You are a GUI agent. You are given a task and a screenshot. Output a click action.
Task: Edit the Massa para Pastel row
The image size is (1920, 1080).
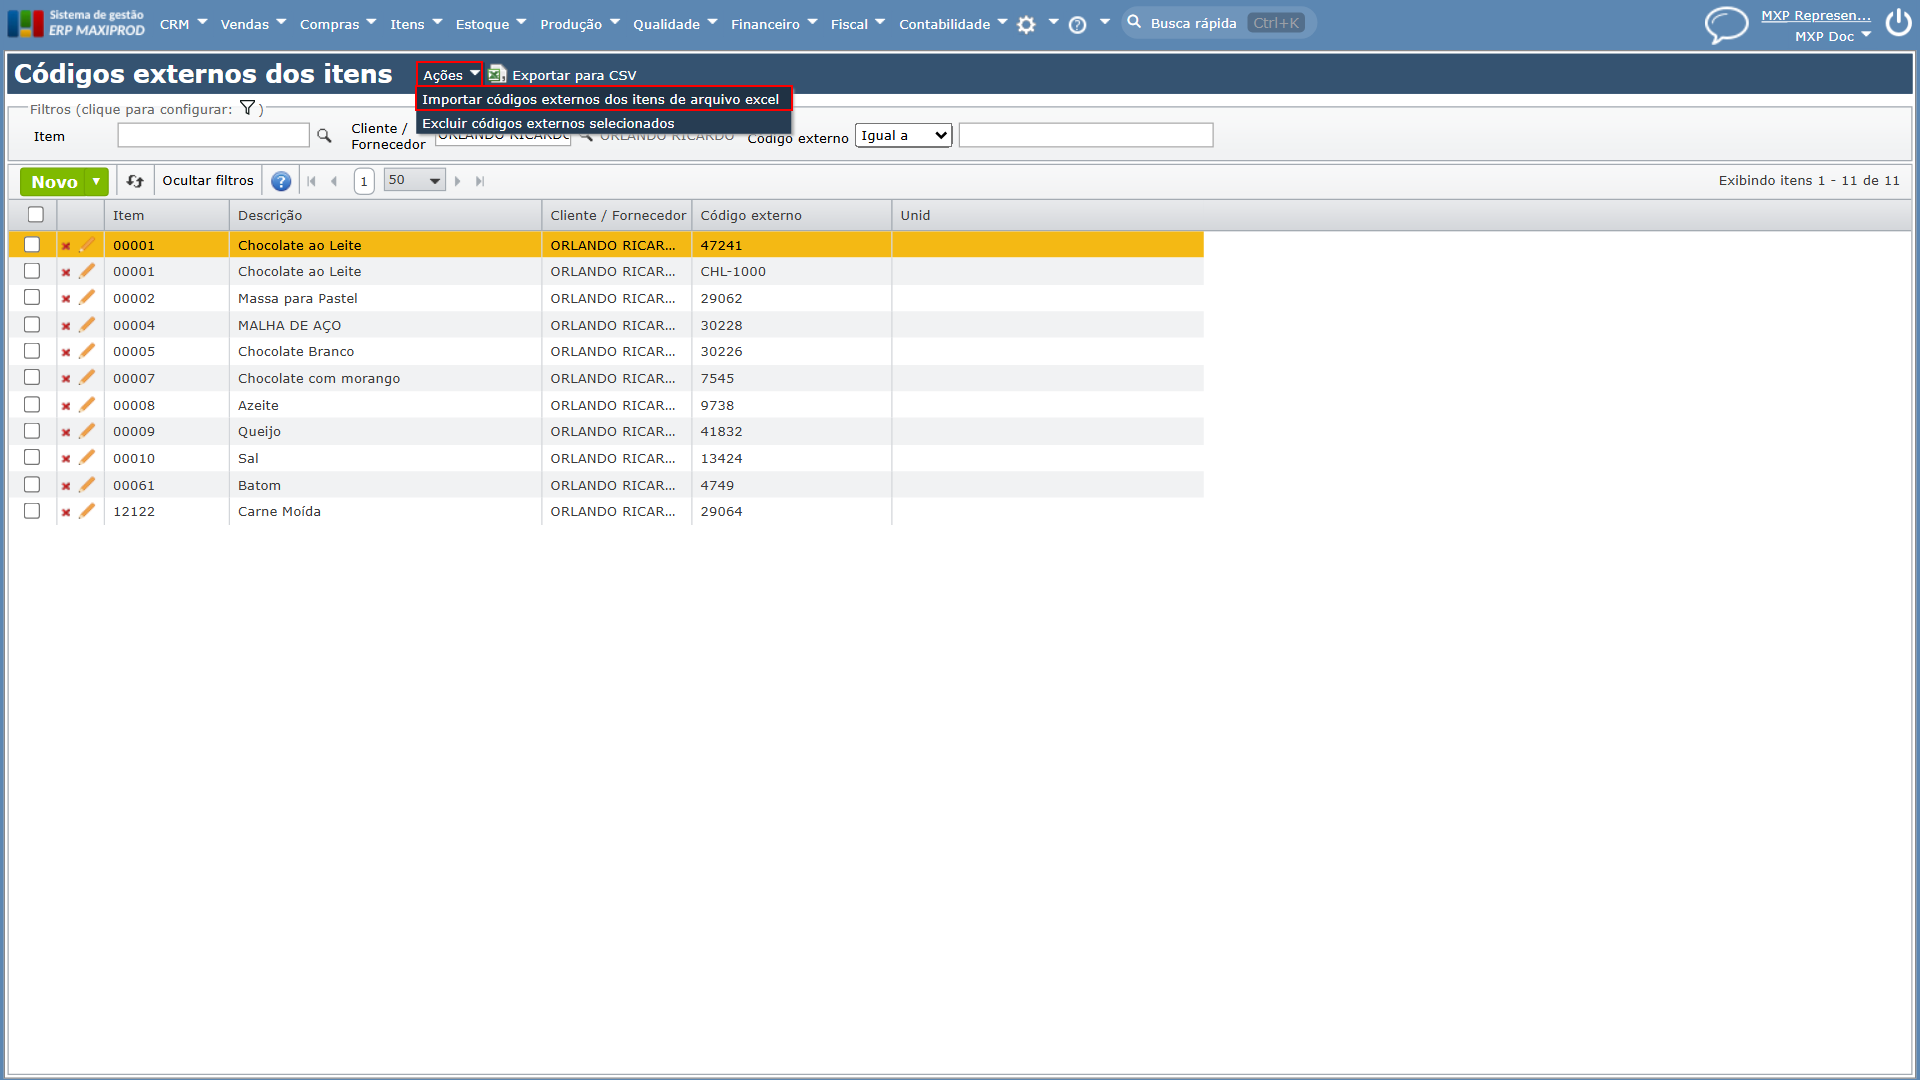[87, 297]
